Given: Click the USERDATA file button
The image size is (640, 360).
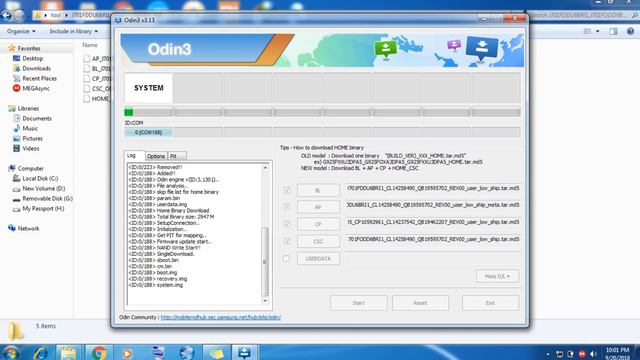Looking at the screenshot, I should tap(318, 258).
